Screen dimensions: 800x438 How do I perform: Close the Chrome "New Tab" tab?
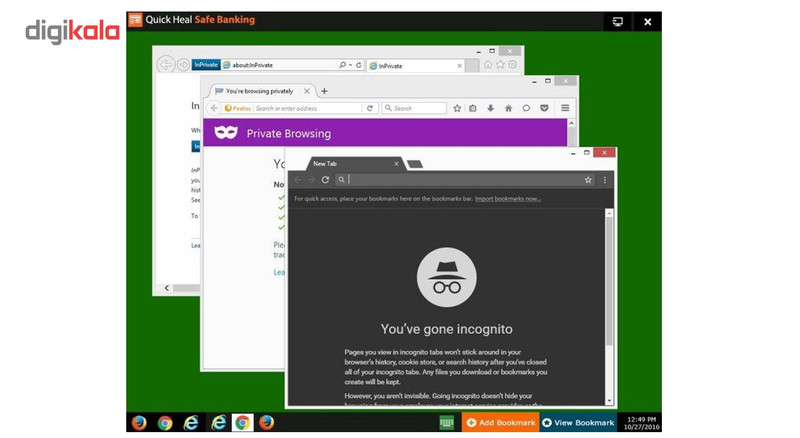pos(396,164)
